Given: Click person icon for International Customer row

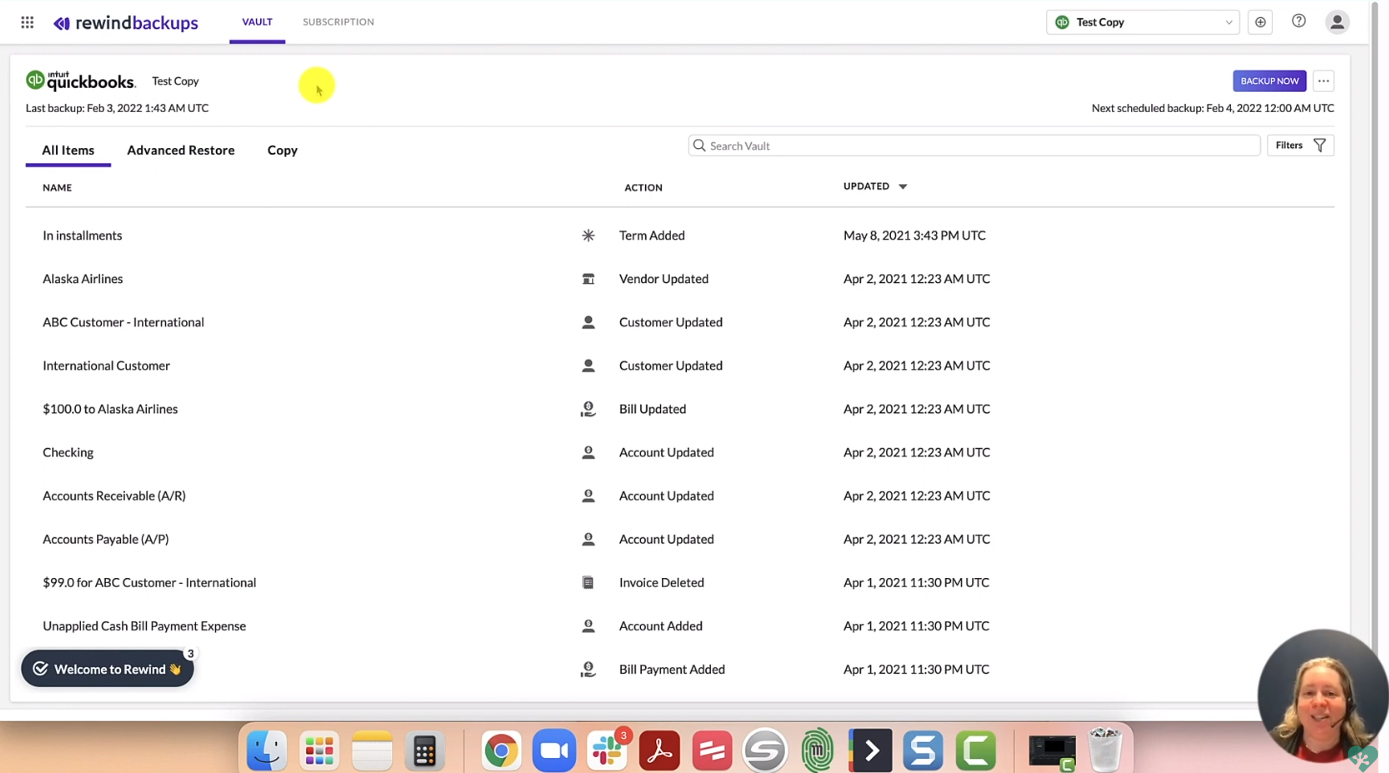Looking at the screenshot, I should point(588,366).
